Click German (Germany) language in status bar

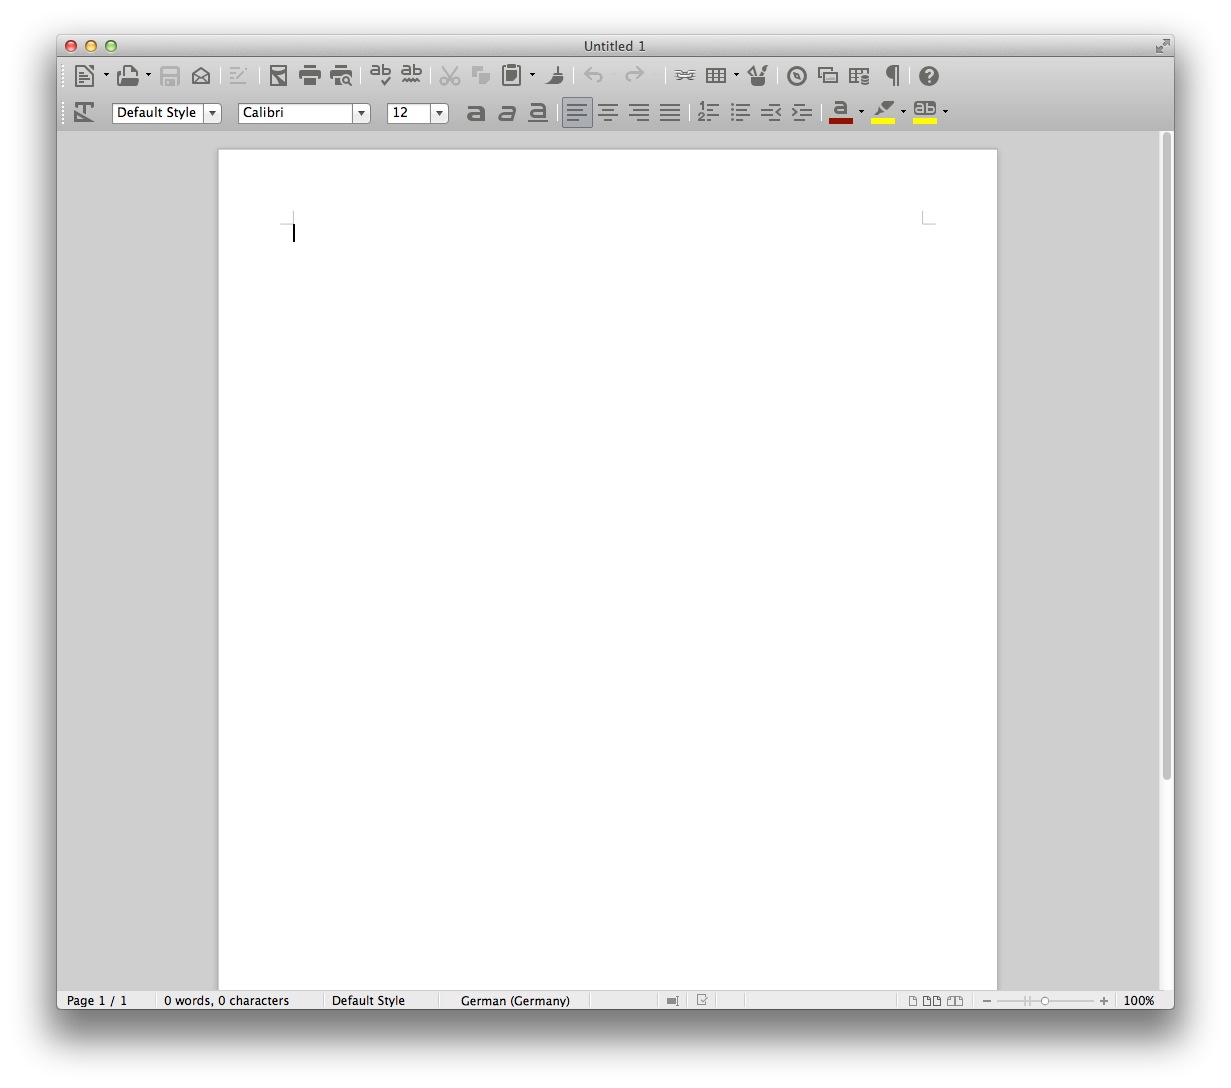(x=515, y=1000)
